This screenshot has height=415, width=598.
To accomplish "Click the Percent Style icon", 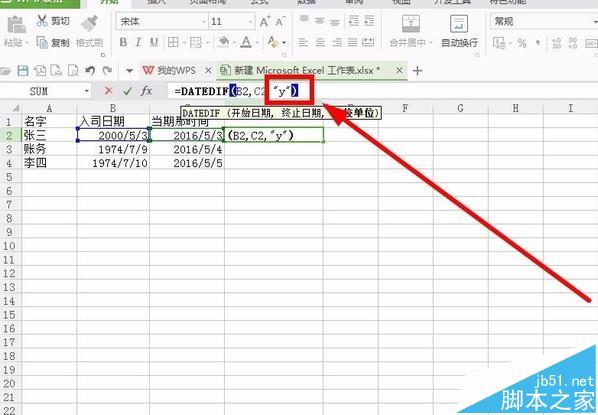I will pos(522,43).
